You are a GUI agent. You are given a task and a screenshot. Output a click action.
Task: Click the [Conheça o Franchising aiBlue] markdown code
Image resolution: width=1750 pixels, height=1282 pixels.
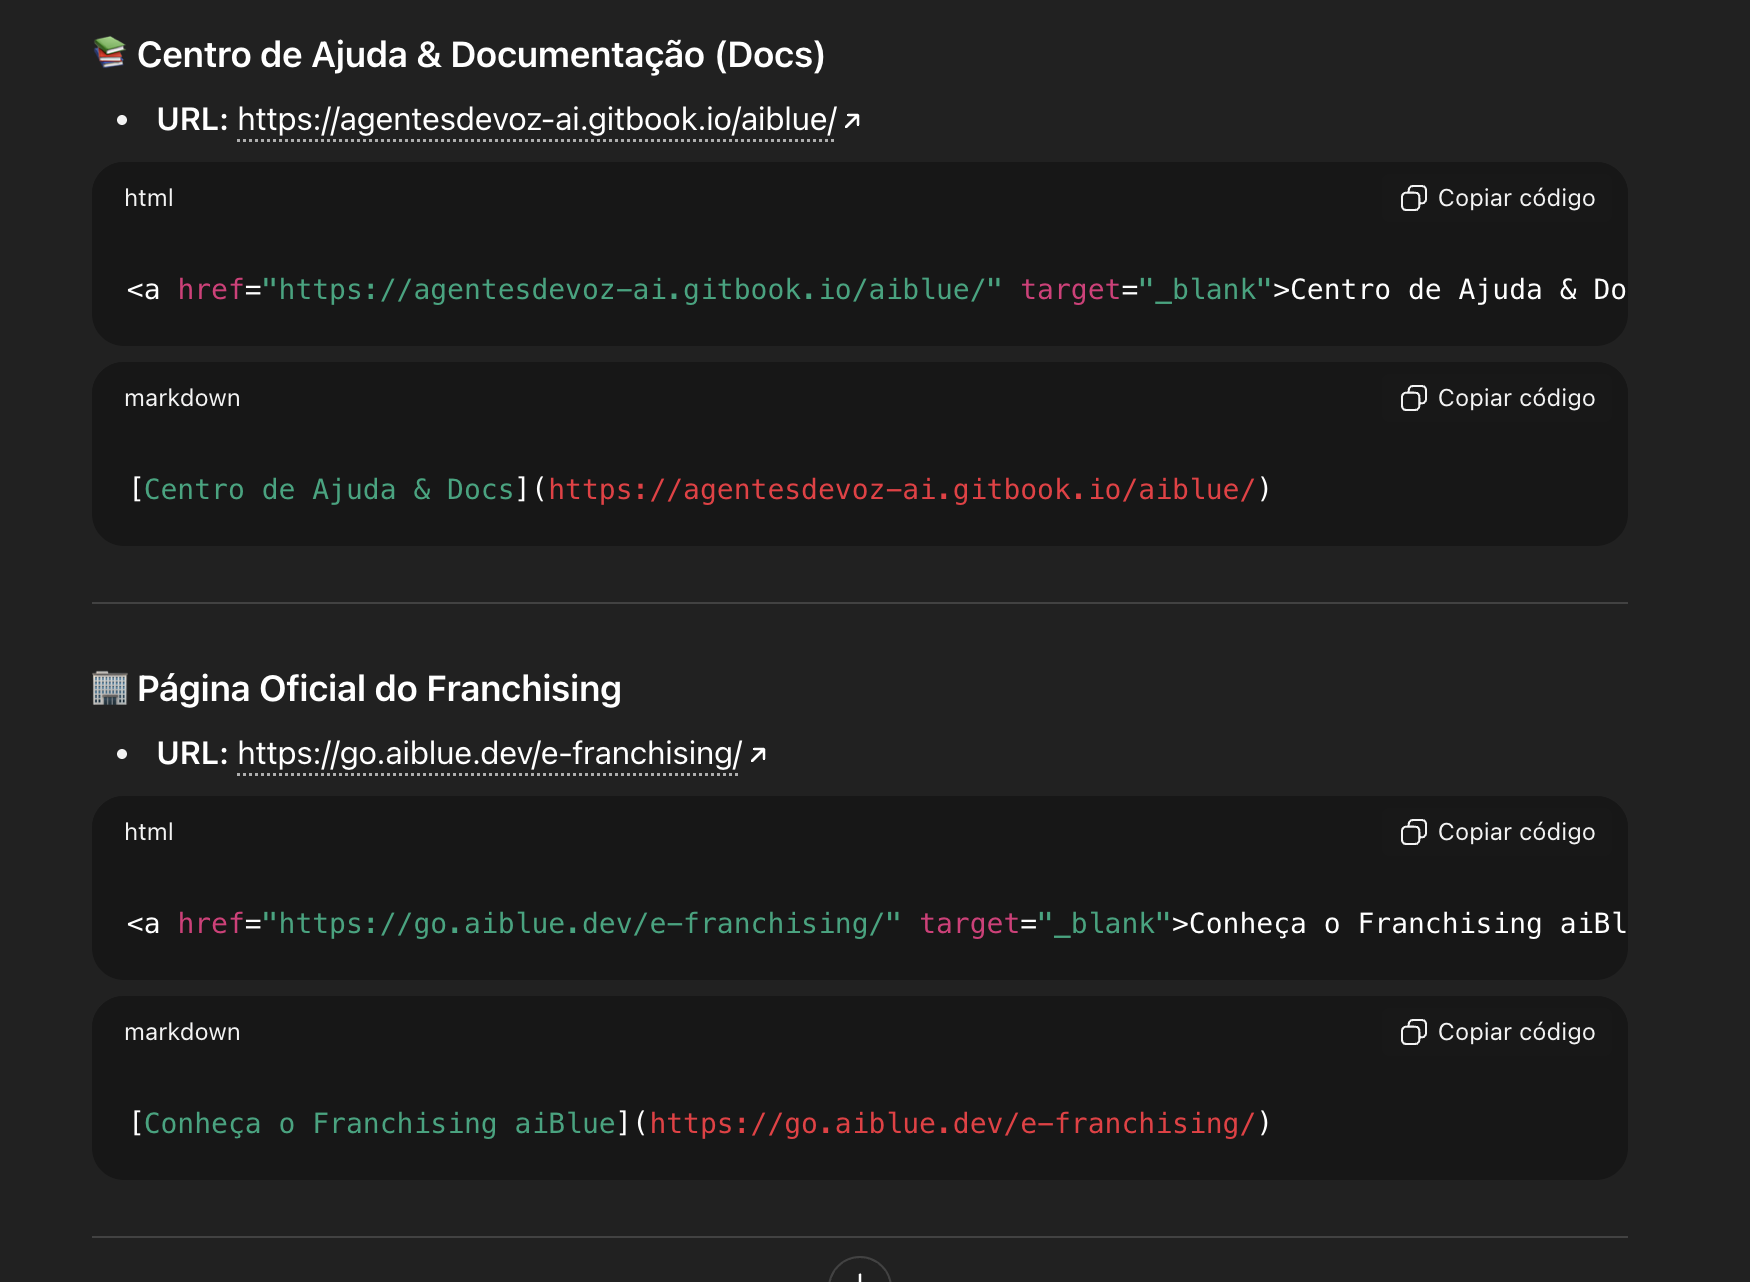[x=700, y=1124]
